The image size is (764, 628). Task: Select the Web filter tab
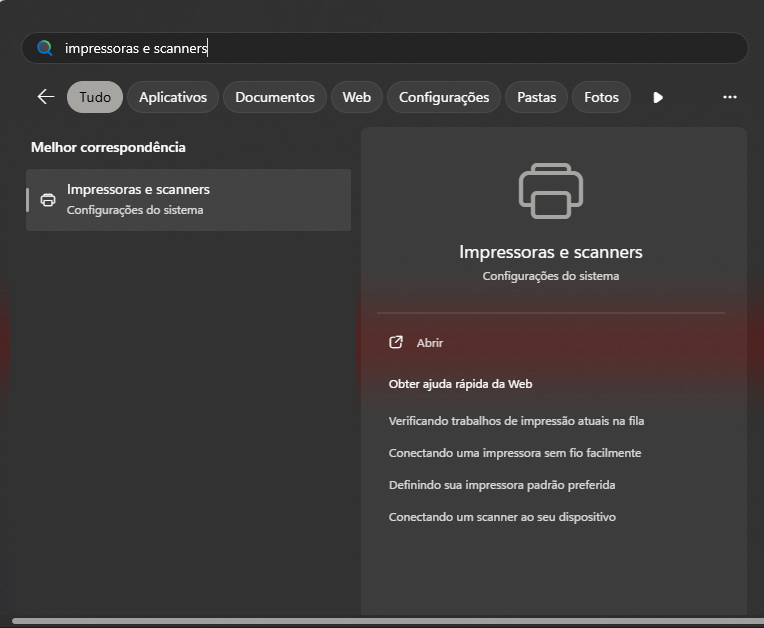[356, 97]
